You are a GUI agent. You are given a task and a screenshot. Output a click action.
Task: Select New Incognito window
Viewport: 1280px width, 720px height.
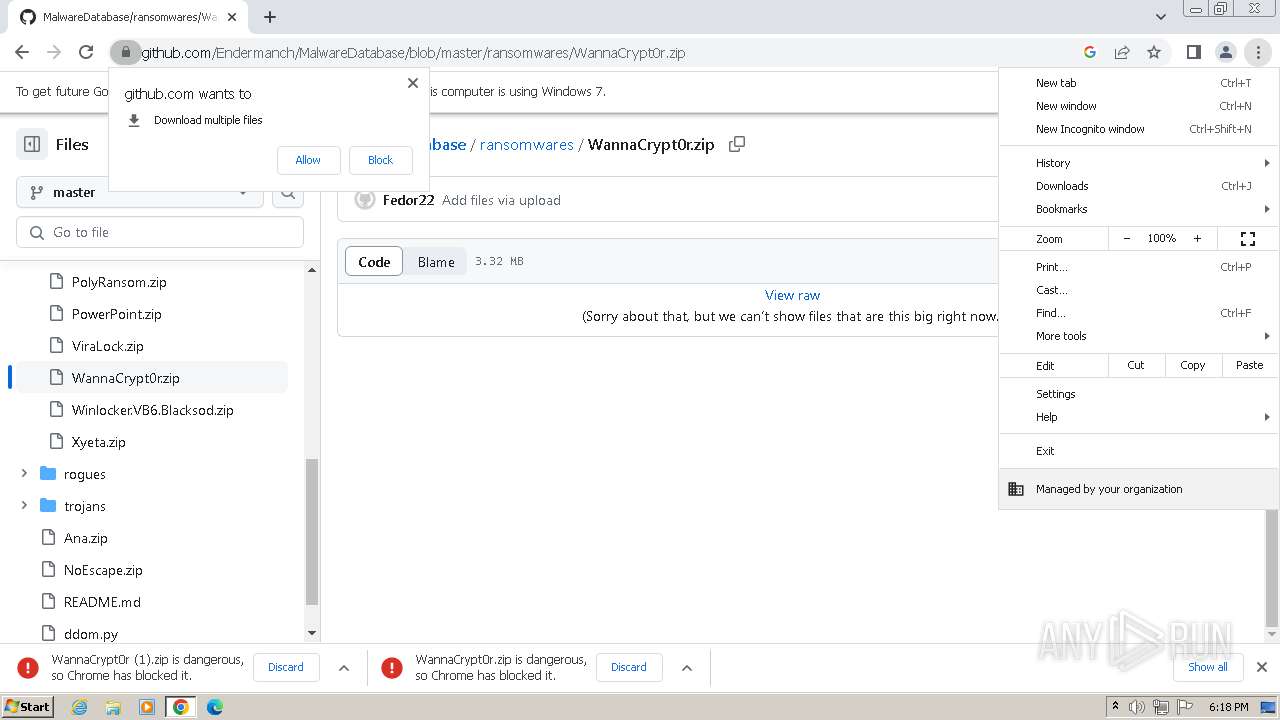click(1139, 129)
